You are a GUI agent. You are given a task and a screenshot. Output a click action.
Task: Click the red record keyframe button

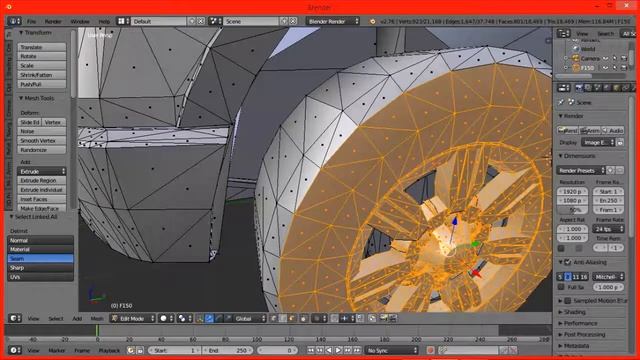pyautogui.click(x=430, y=350)
